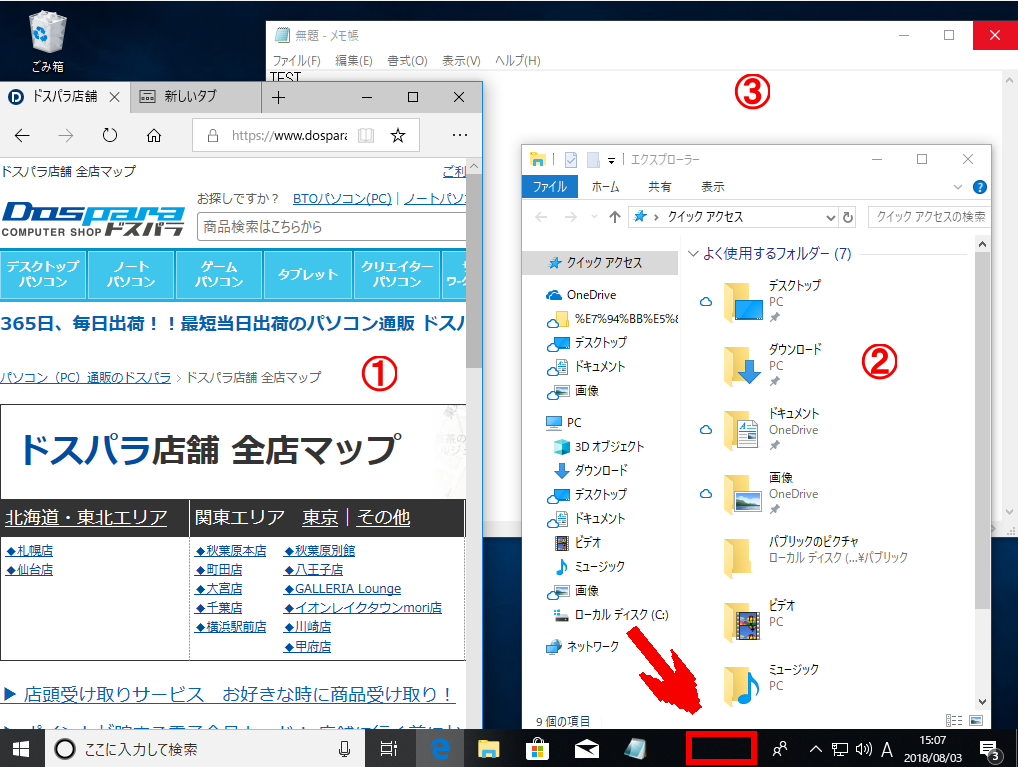
Task: Open Edge home page button
Action: pos(154,135)
